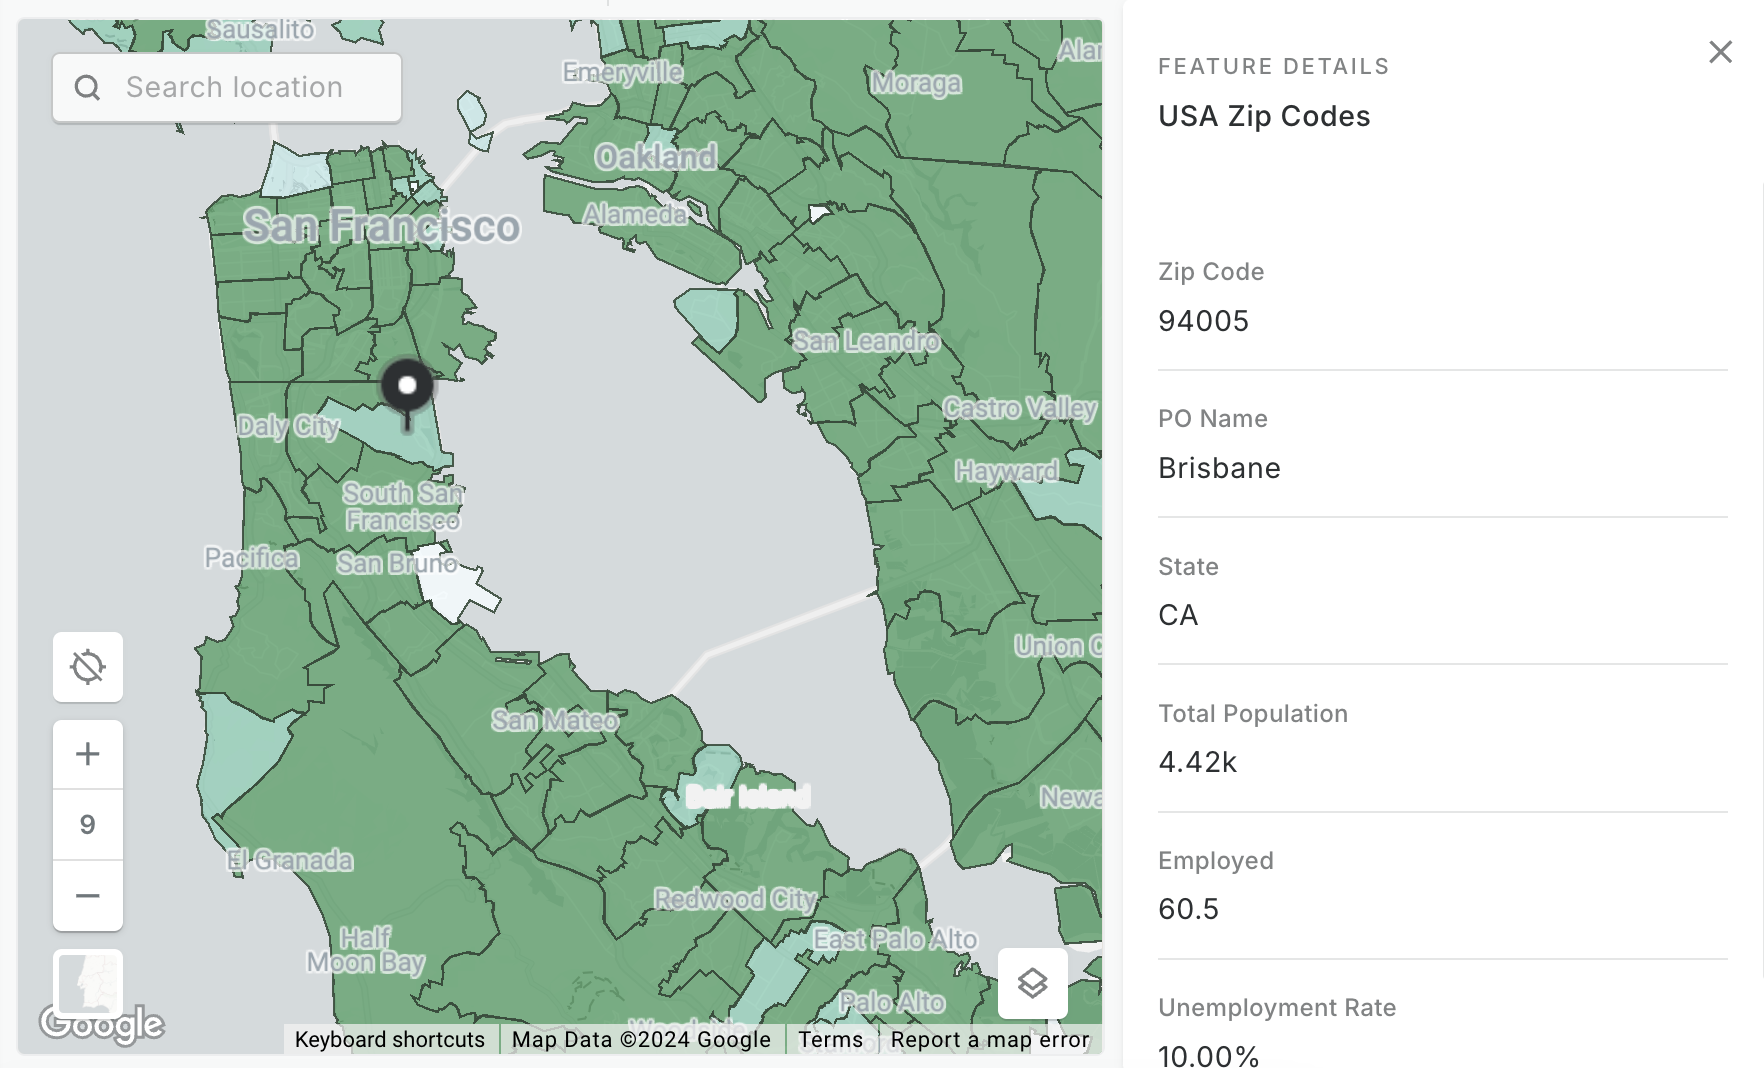Click the Google logo on map

(x=101, y=1024)
